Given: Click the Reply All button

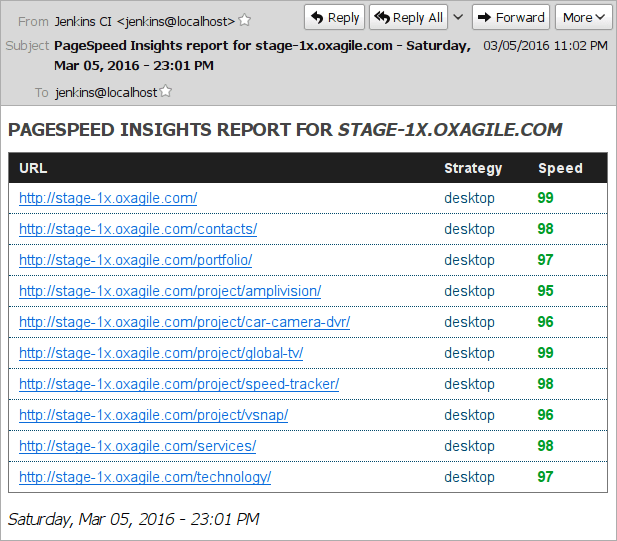Looking at the screenshot, I should pyautogui.click(x=409, y=17).
